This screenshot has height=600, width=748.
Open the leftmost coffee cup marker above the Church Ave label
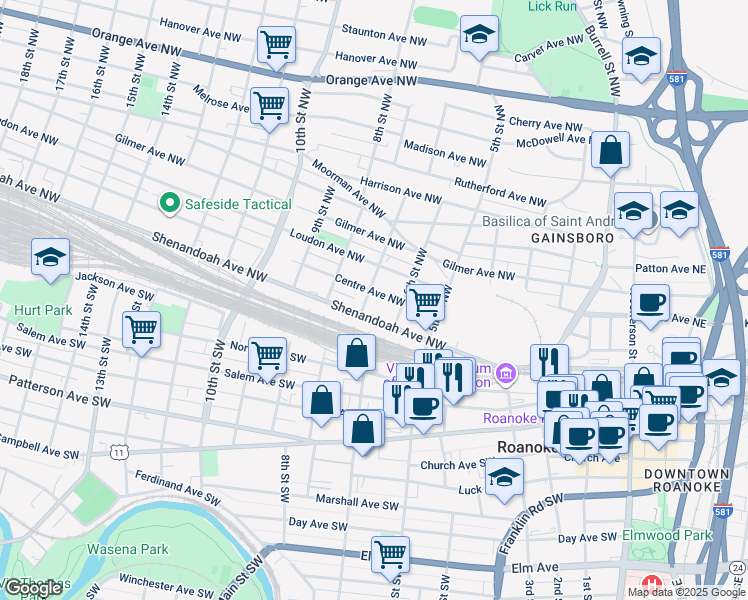[x=579, y=439]
